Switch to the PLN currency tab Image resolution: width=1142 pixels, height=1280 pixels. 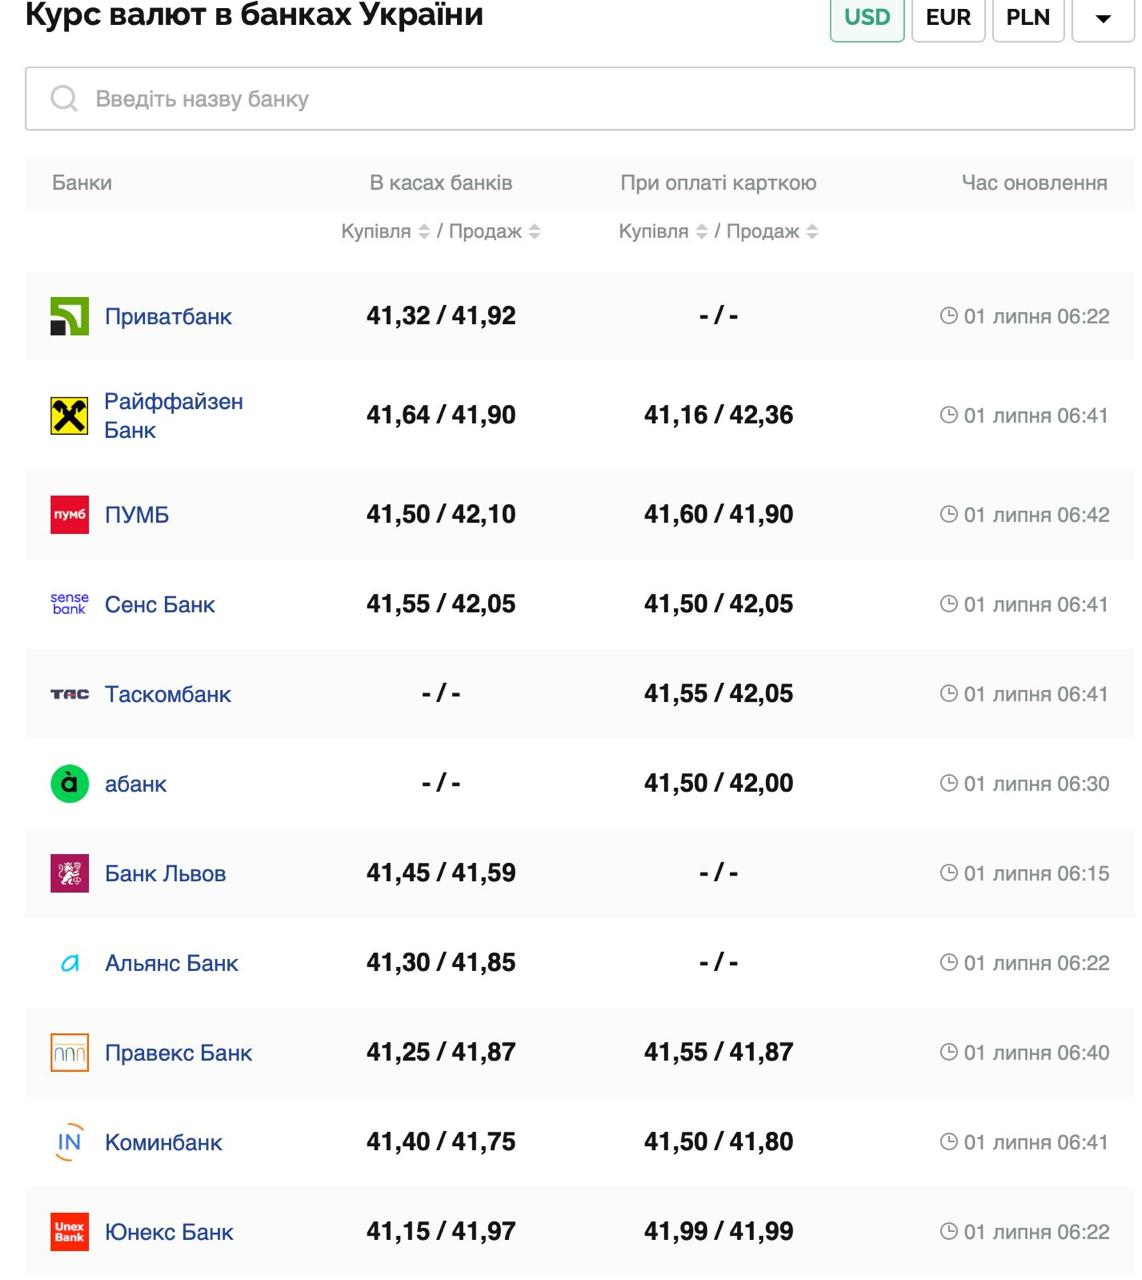coord(1028,18)
